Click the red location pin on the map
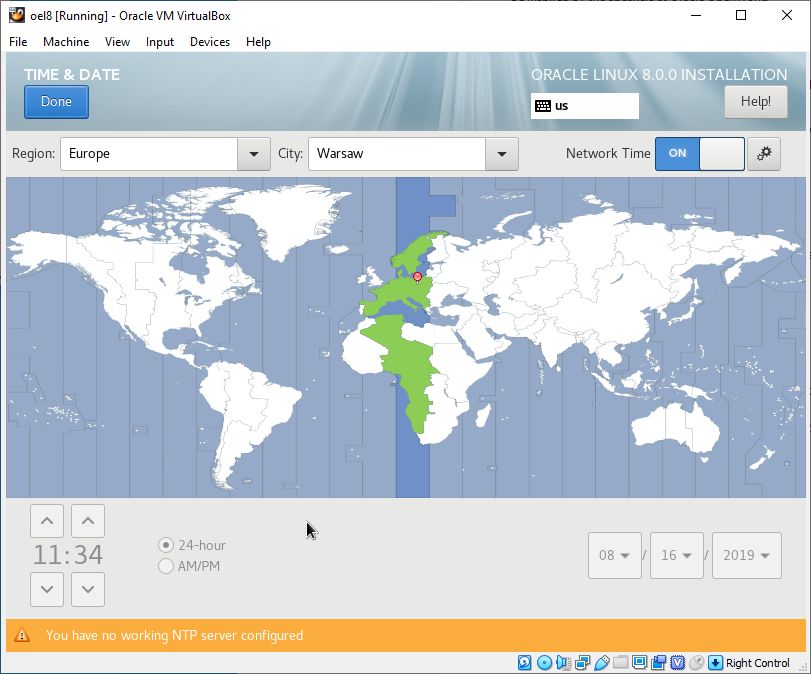Image resolution: width=811 pixels, height=674 pixels. [417, 278]
